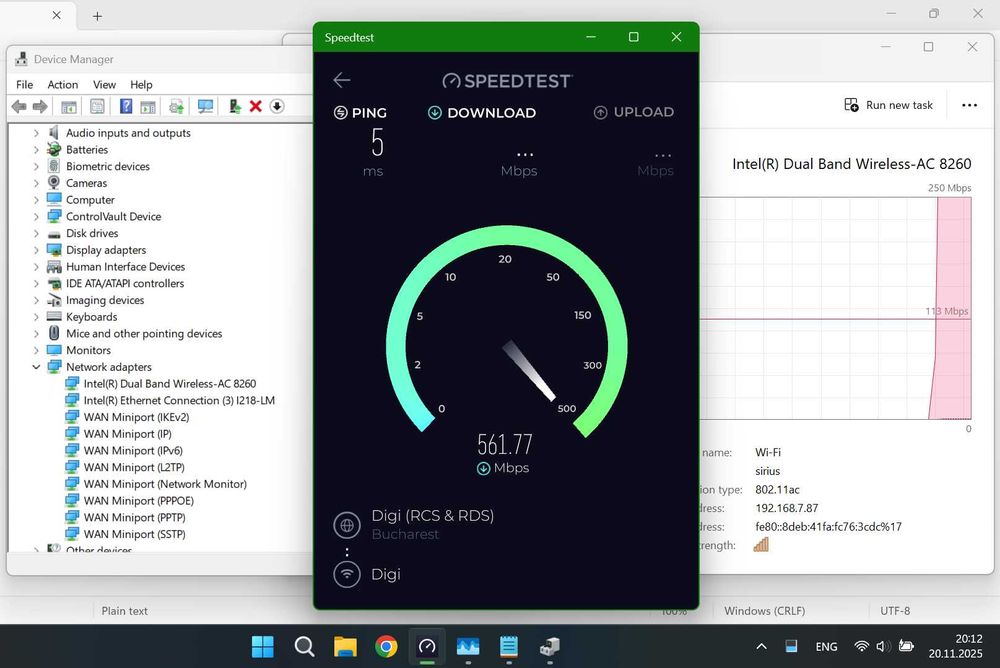Select WAN Miniport (PPPOE) device
The width and height of the screenshot is (1000, 668).
click(x=138, y=501)
